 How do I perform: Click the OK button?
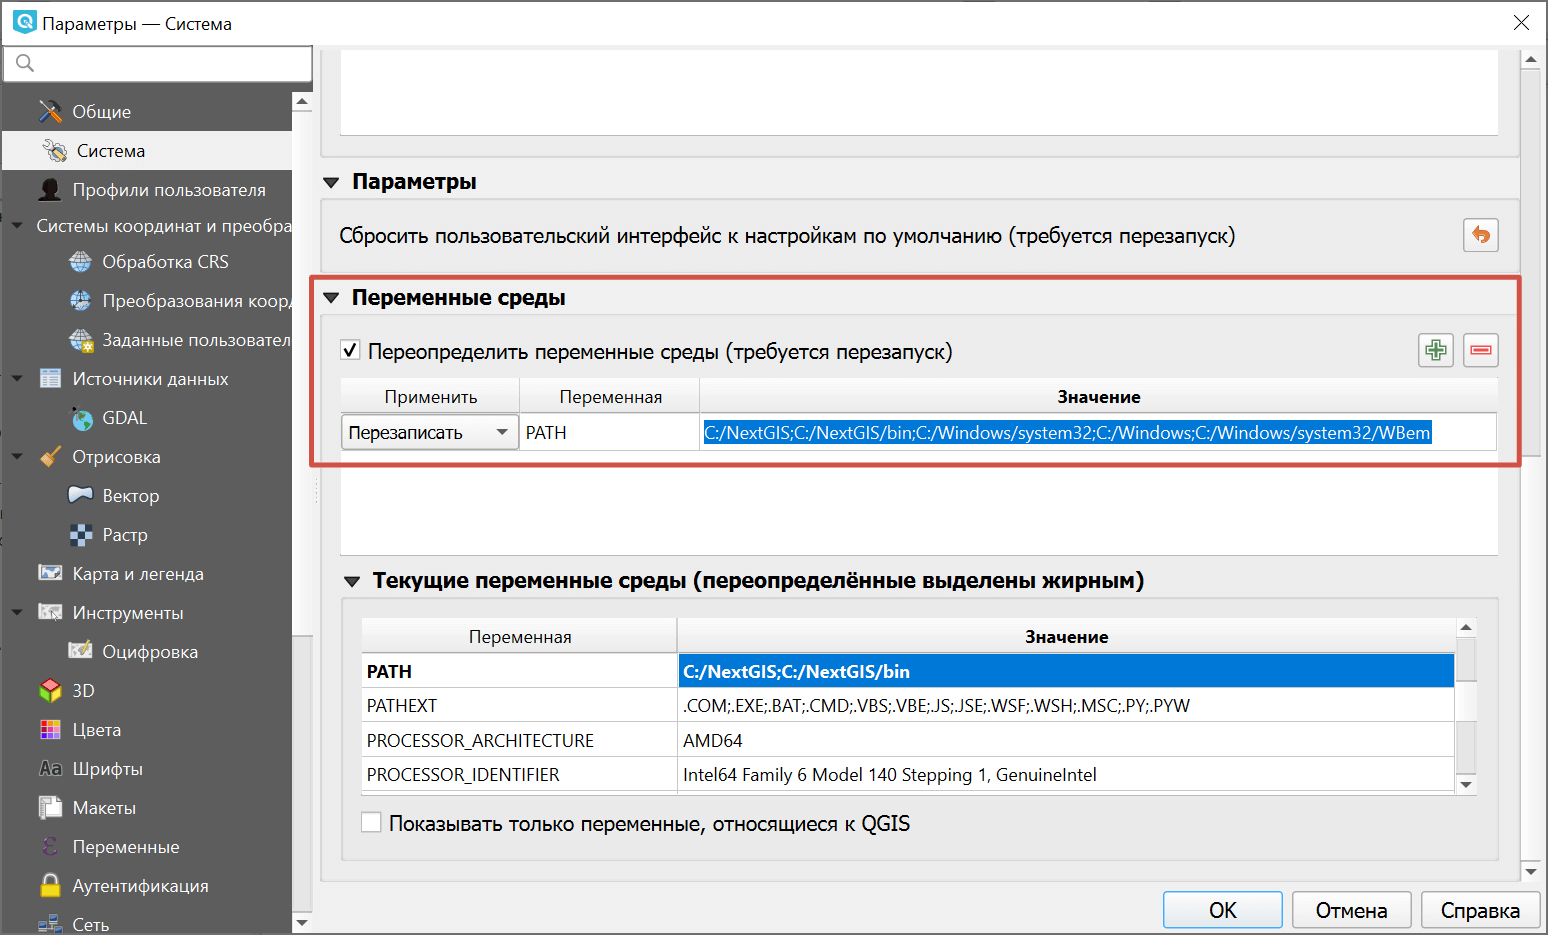tap(1221, 909)
